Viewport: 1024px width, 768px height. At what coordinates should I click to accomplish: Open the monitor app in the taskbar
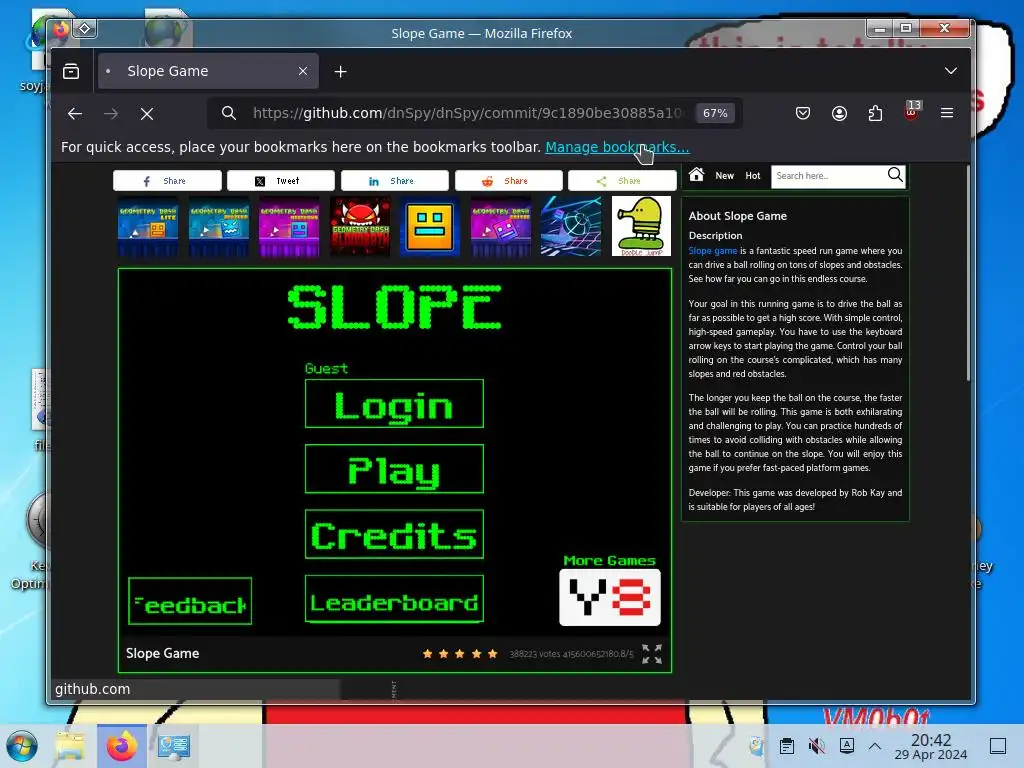(x=173, y=746)
